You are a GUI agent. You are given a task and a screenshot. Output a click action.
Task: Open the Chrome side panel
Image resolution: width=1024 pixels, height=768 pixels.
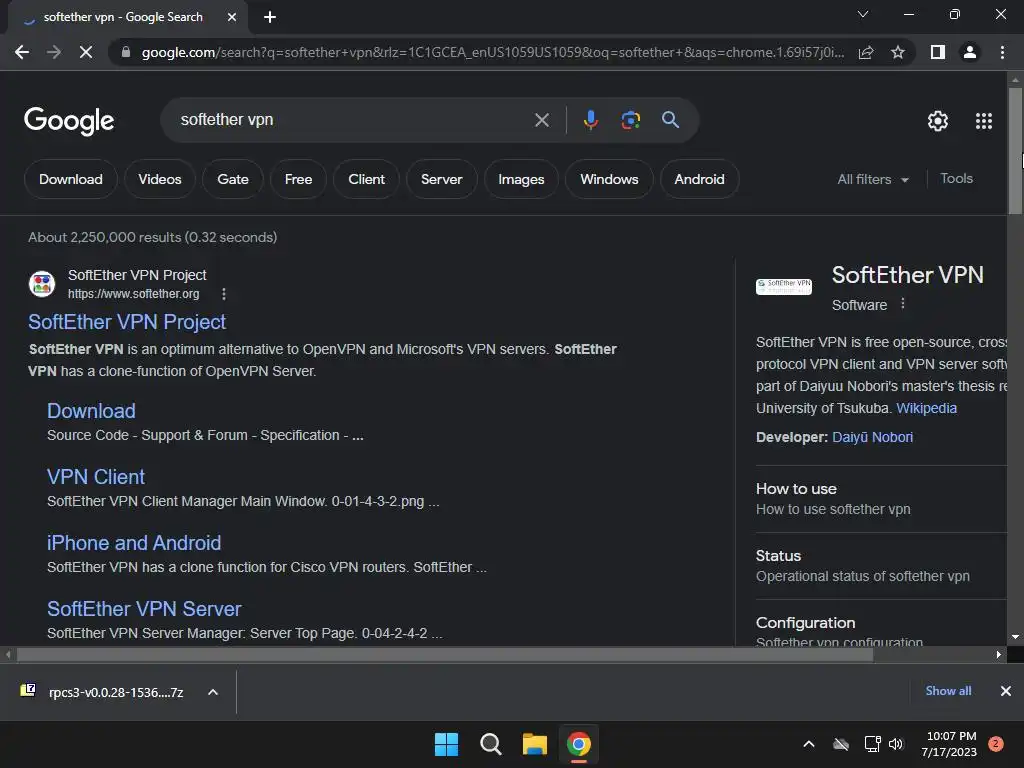tap(938, 52)
